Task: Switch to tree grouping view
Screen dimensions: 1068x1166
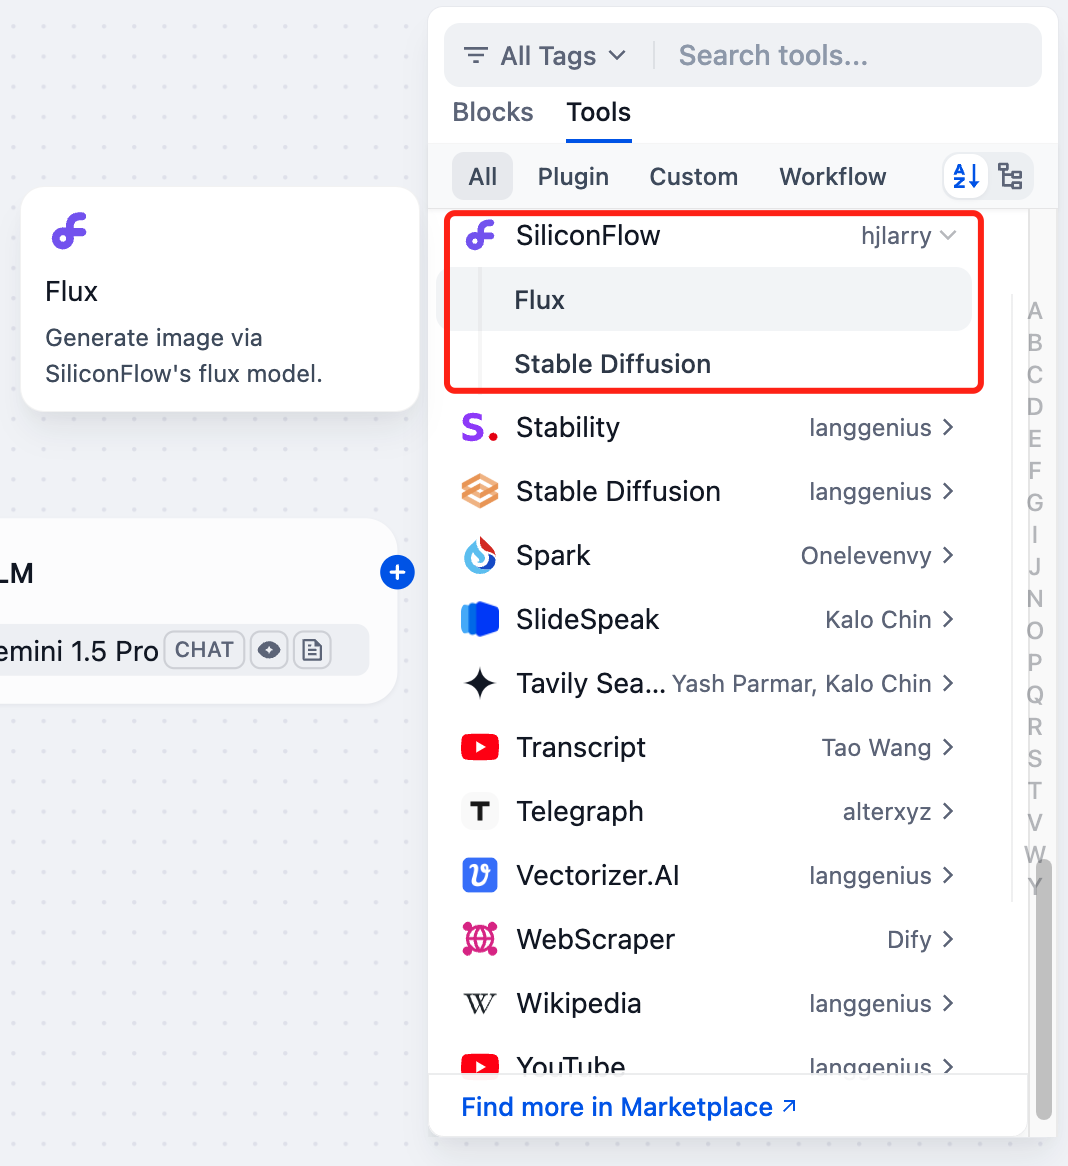Action: (1011, 177)
